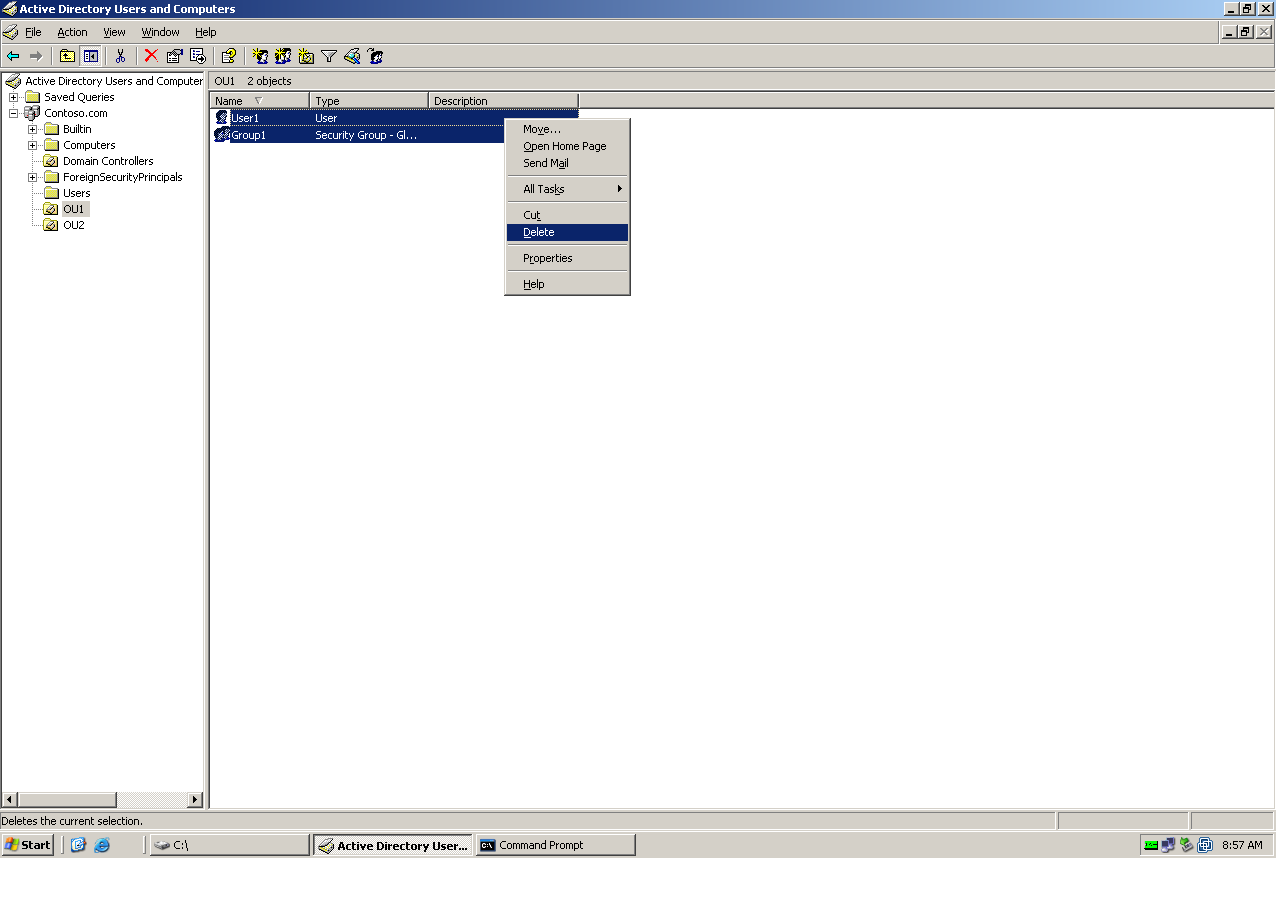The width and height of the screenshot is (1276, 902).
Task: Expand the Computers container in the tree
Action: click(33, 145)
